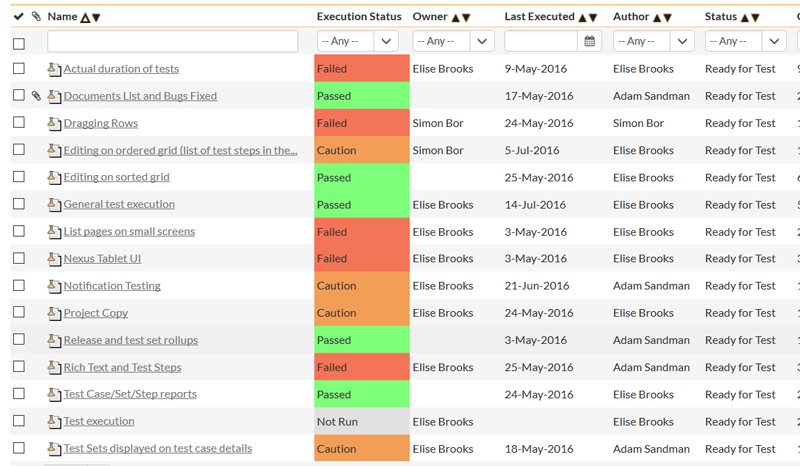
Task: Click the paperclip attachment icon on Documents List row
Action: [36, 96]
